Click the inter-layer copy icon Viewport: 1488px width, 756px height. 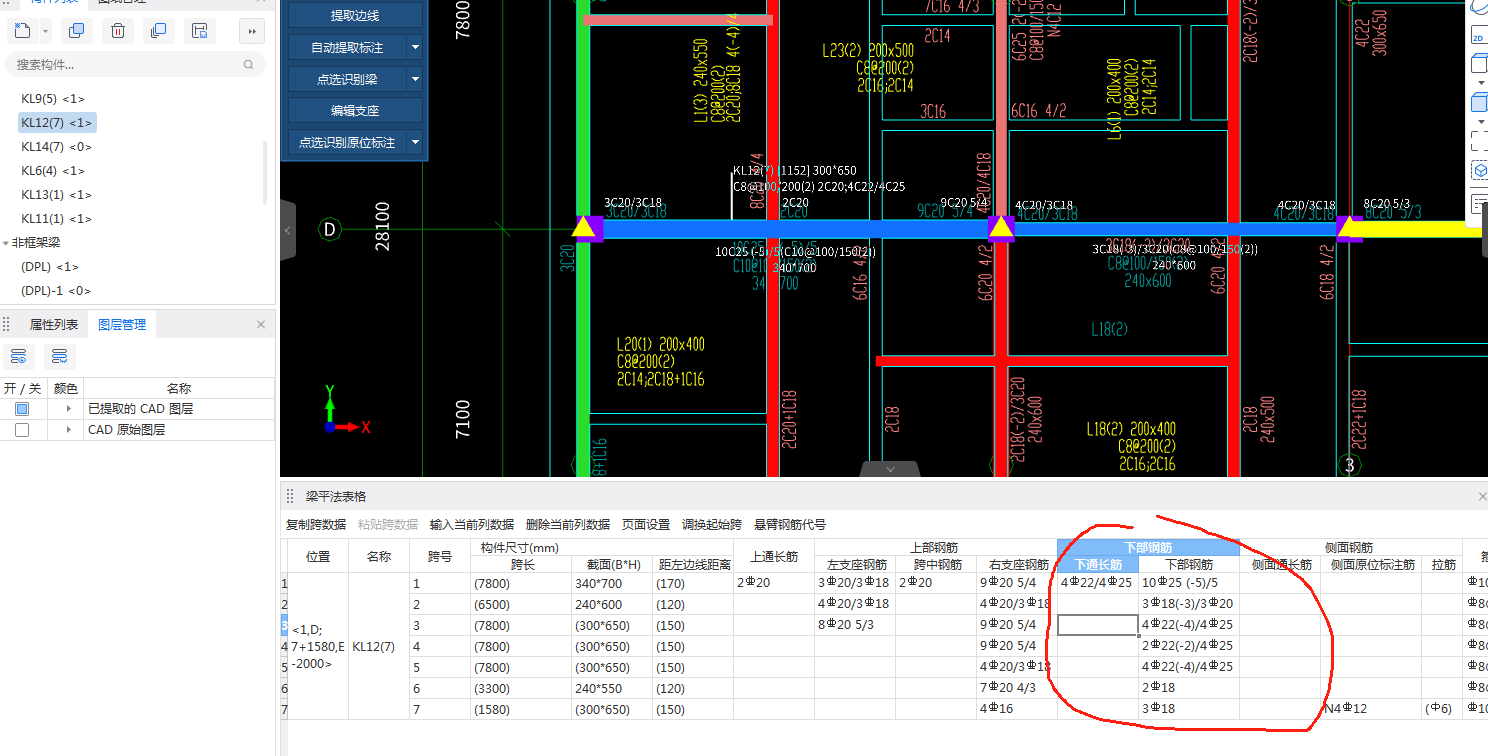(x=158, y=31)
